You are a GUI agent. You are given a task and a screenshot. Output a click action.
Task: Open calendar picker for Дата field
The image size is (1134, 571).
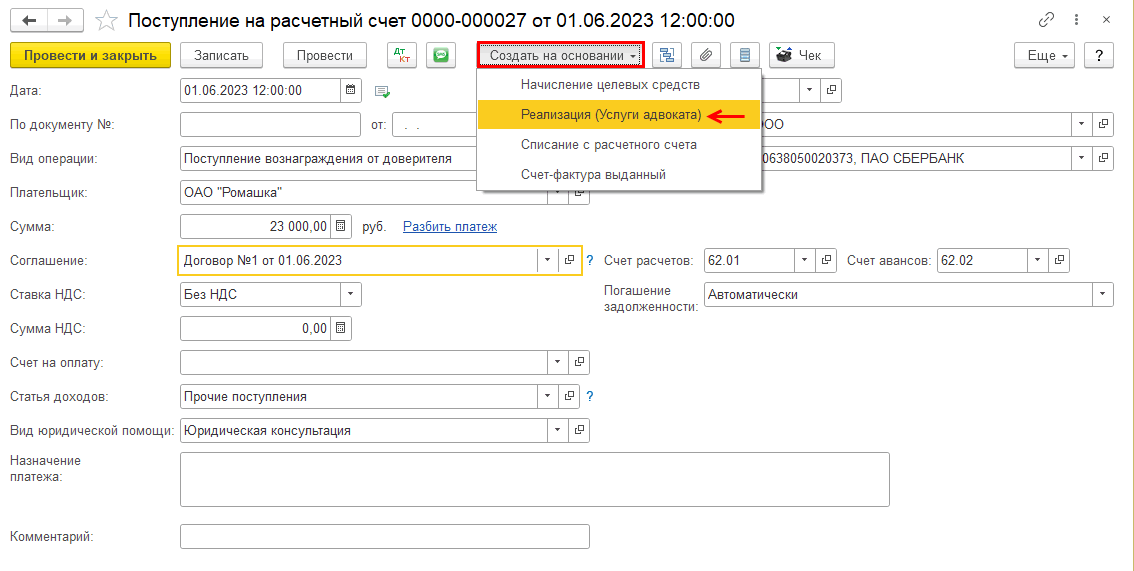[x=350, y=90]
